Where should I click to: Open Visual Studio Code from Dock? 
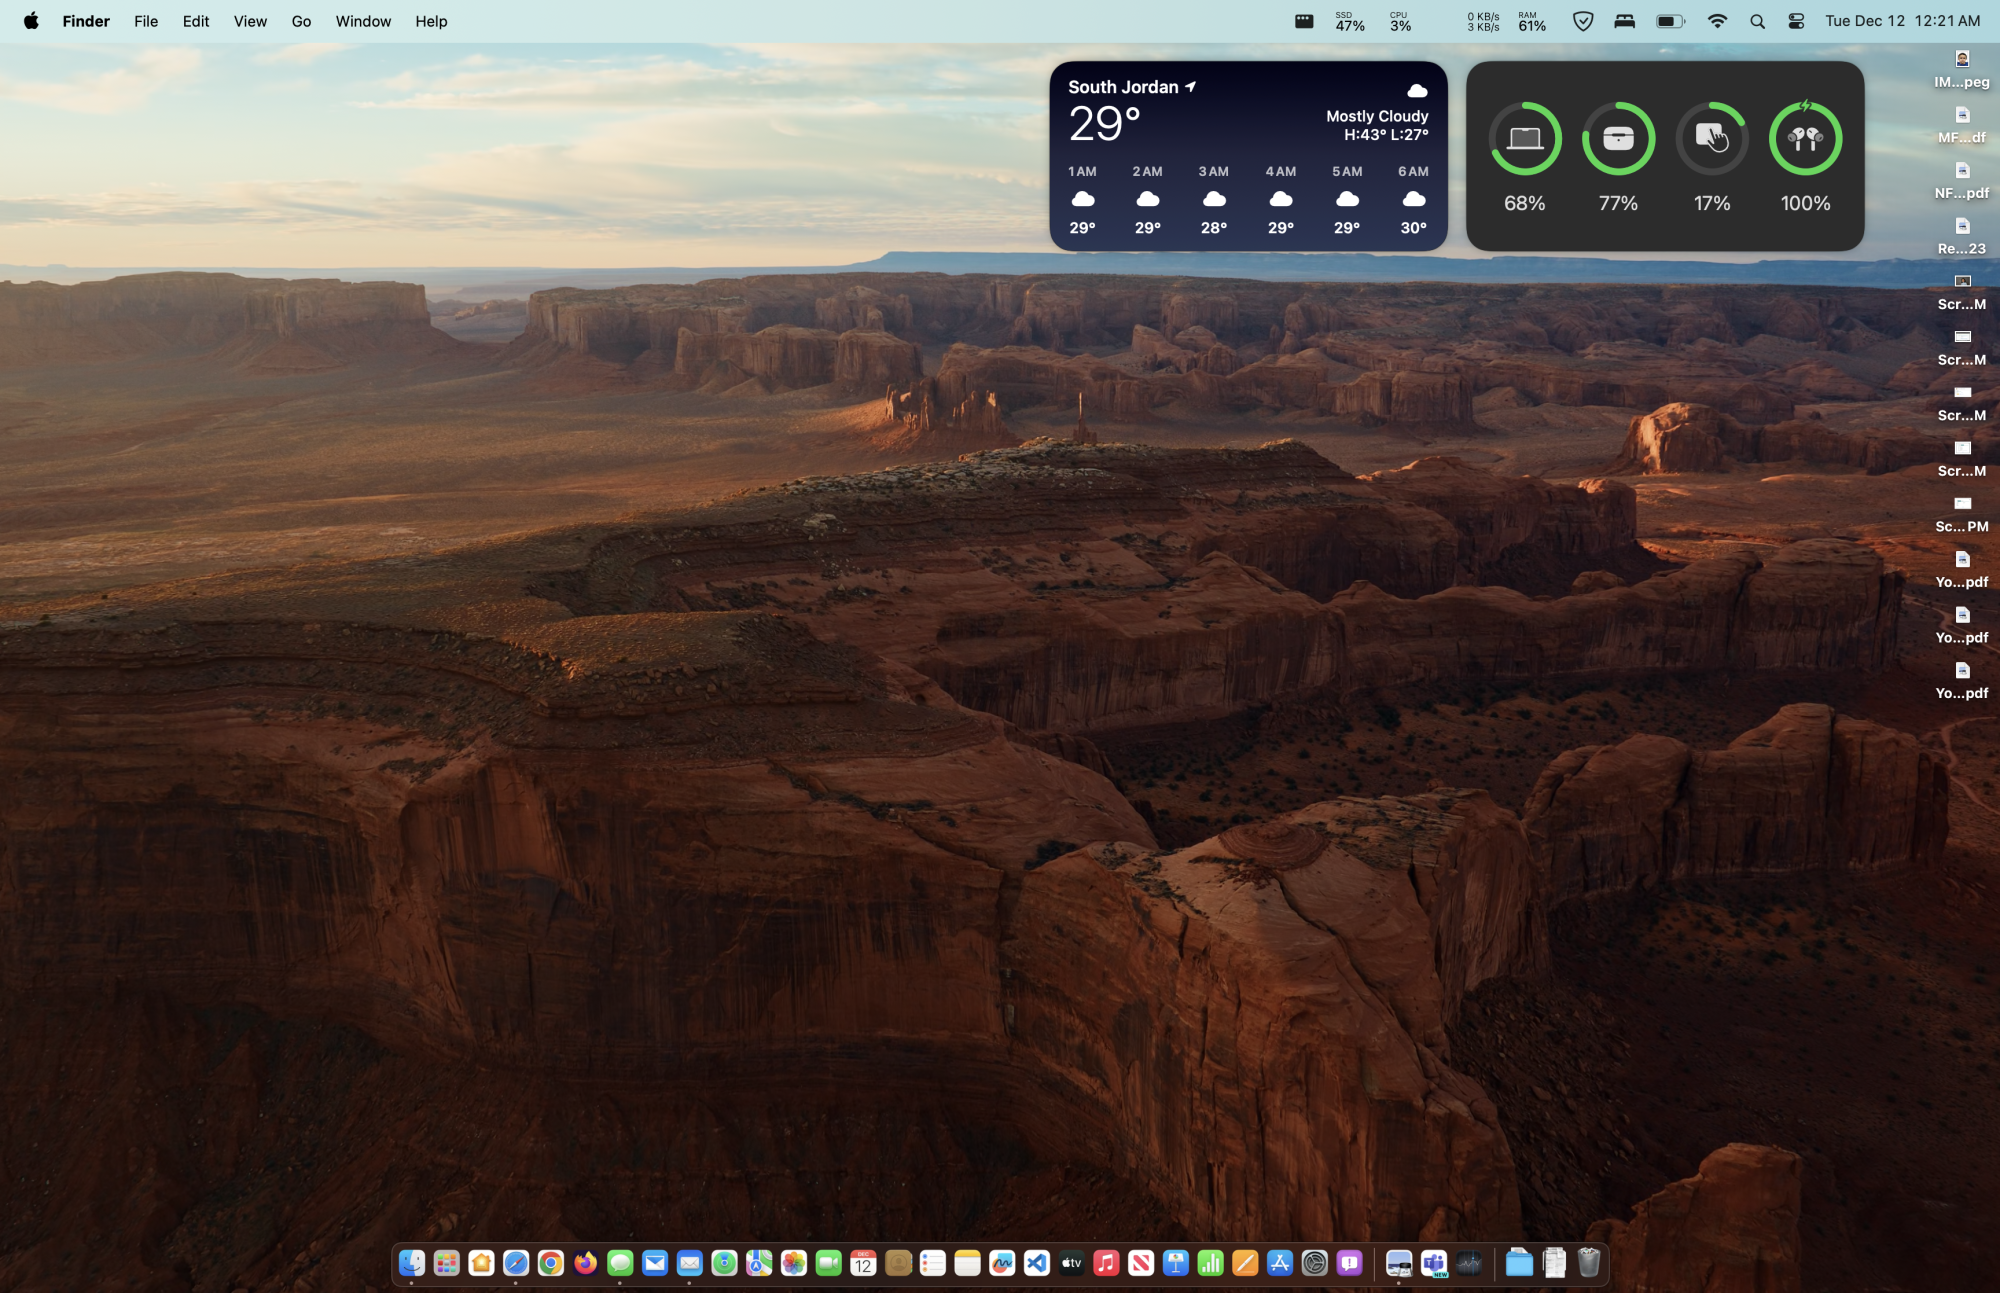1036,1263
